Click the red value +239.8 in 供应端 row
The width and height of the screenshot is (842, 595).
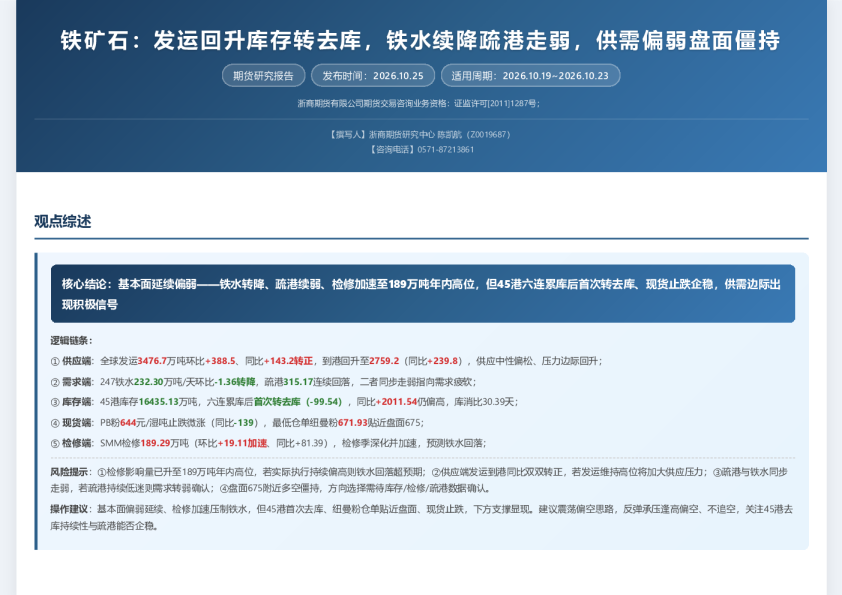coord(442,361)
